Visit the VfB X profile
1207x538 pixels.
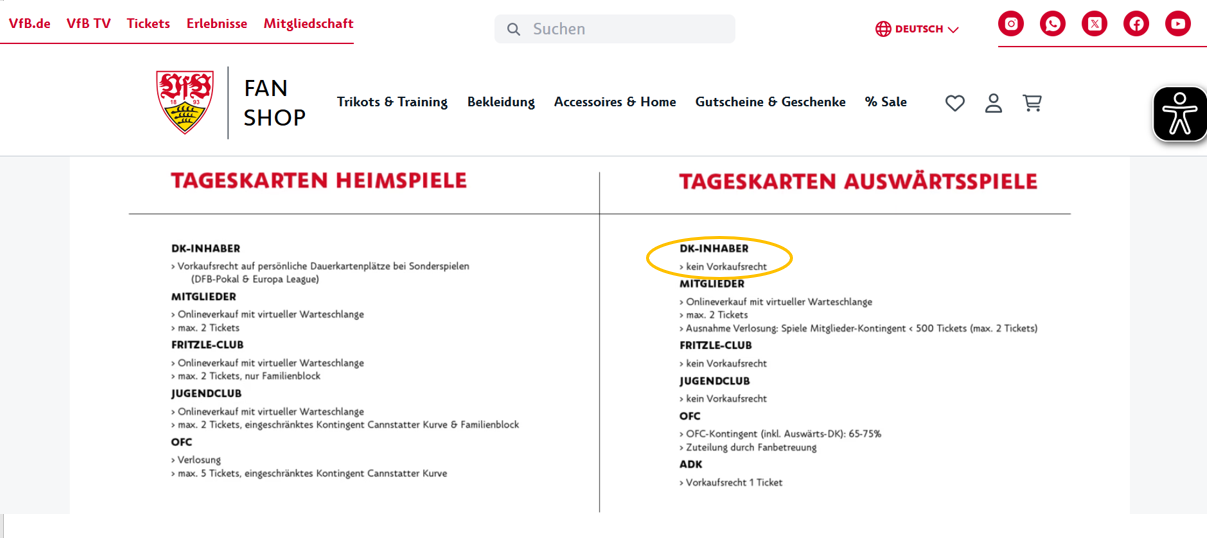click(1094, 24)
